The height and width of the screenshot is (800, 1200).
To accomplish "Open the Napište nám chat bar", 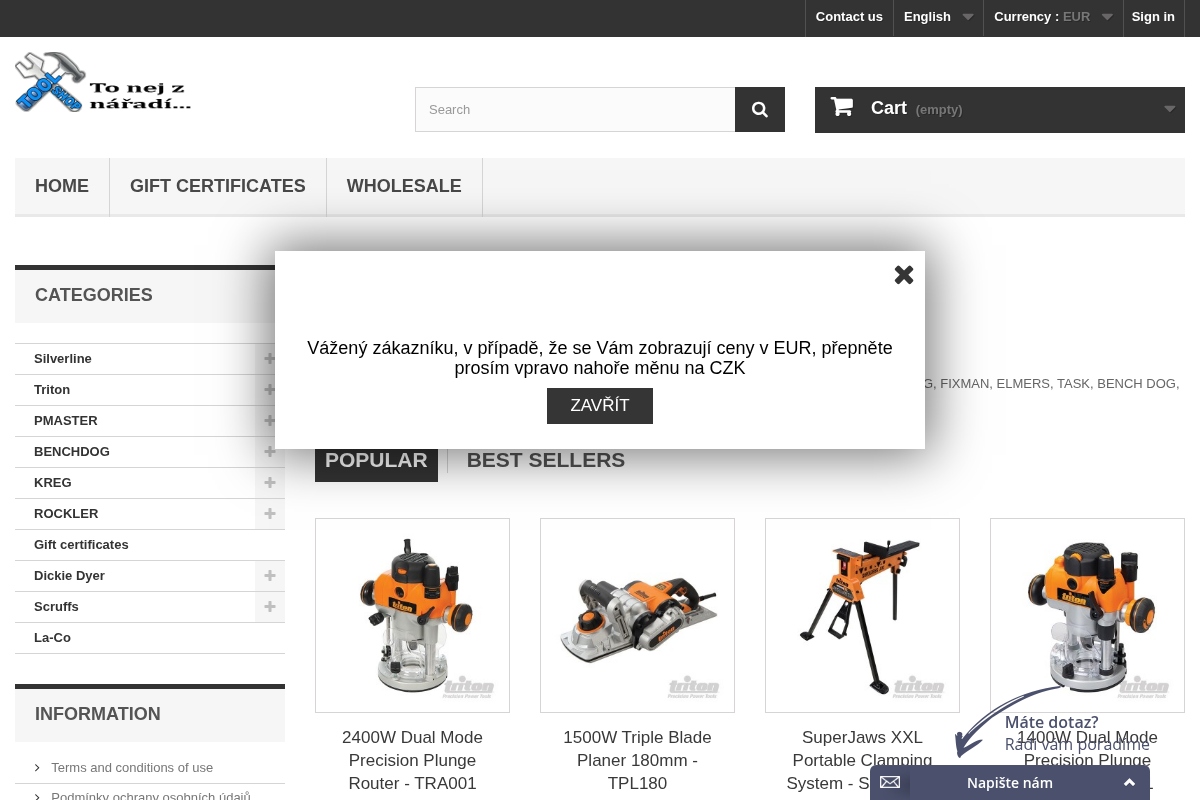I will pyautogui.click(x=1010, y=783).
